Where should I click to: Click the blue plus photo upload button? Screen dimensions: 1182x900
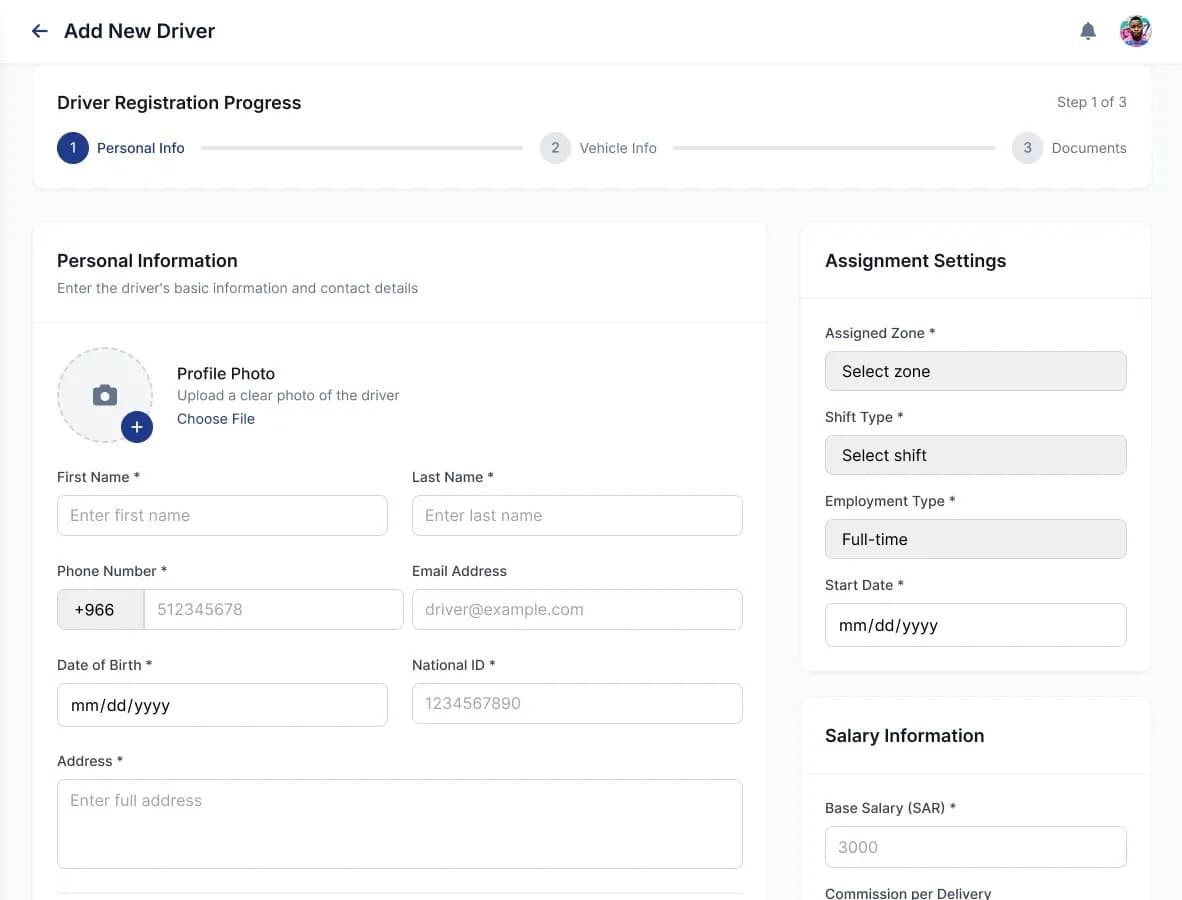pyautogui.click(x=136, y=427)
